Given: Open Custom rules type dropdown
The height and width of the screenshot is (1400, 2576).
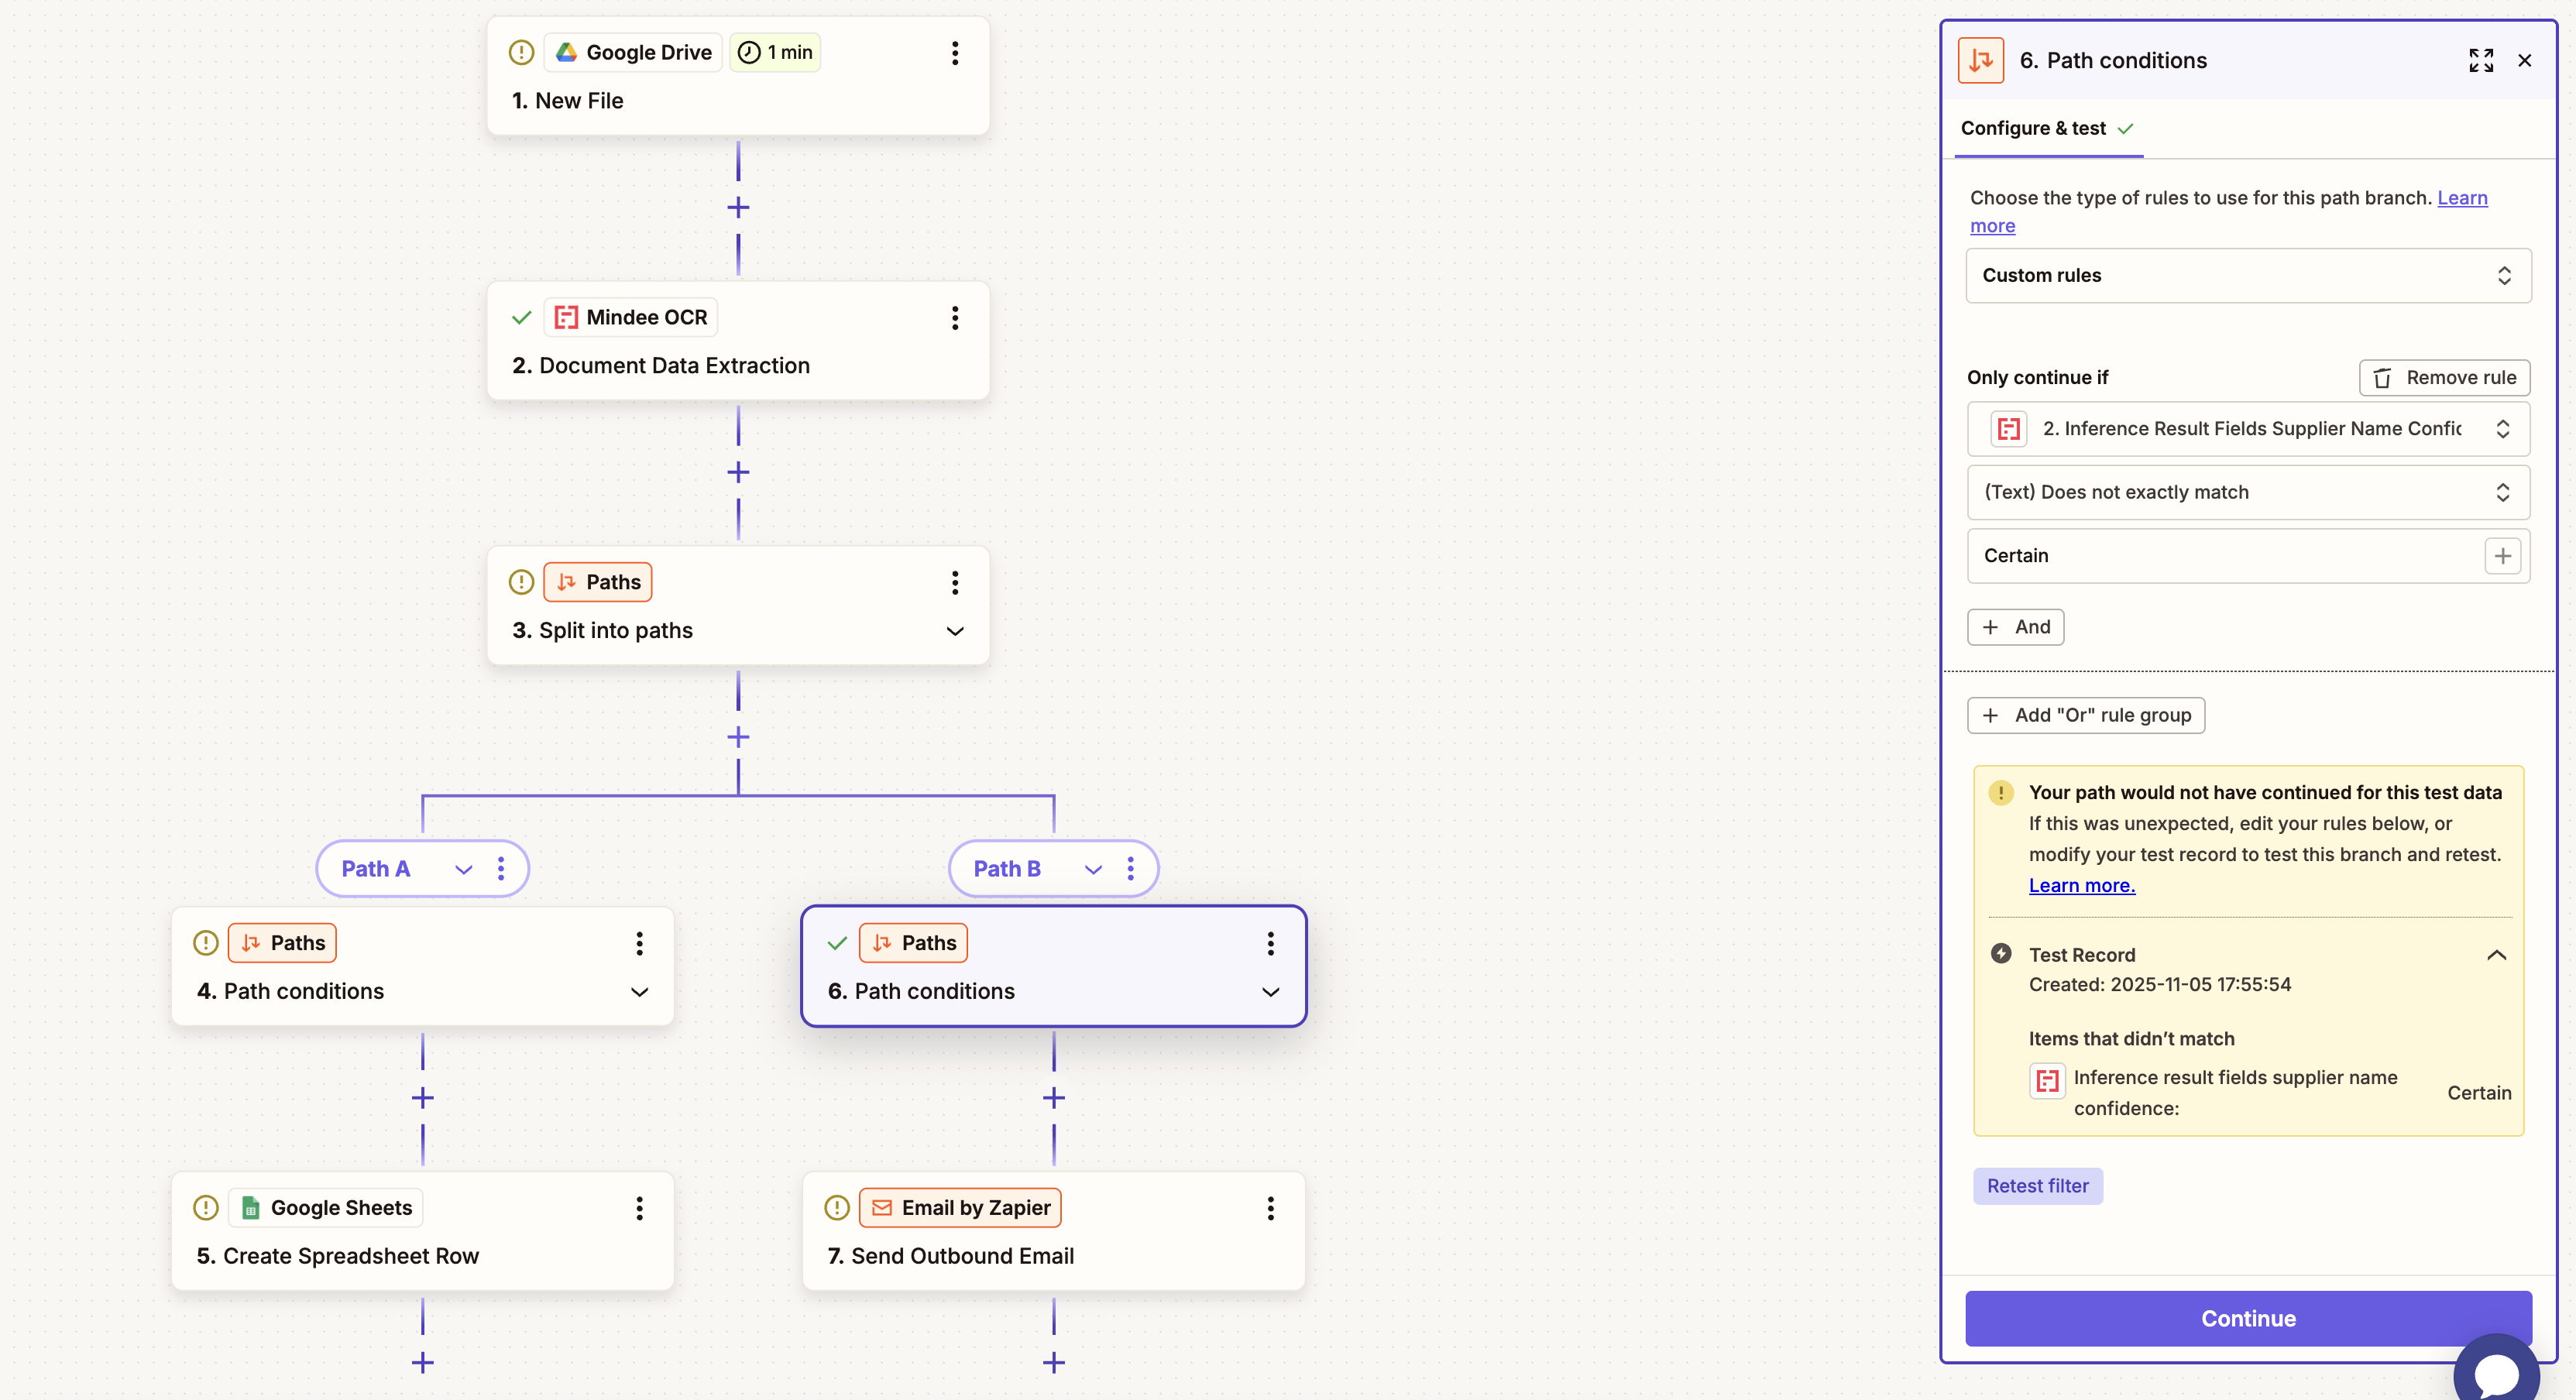Looking at the screenshot, I should pos(2247,276).
